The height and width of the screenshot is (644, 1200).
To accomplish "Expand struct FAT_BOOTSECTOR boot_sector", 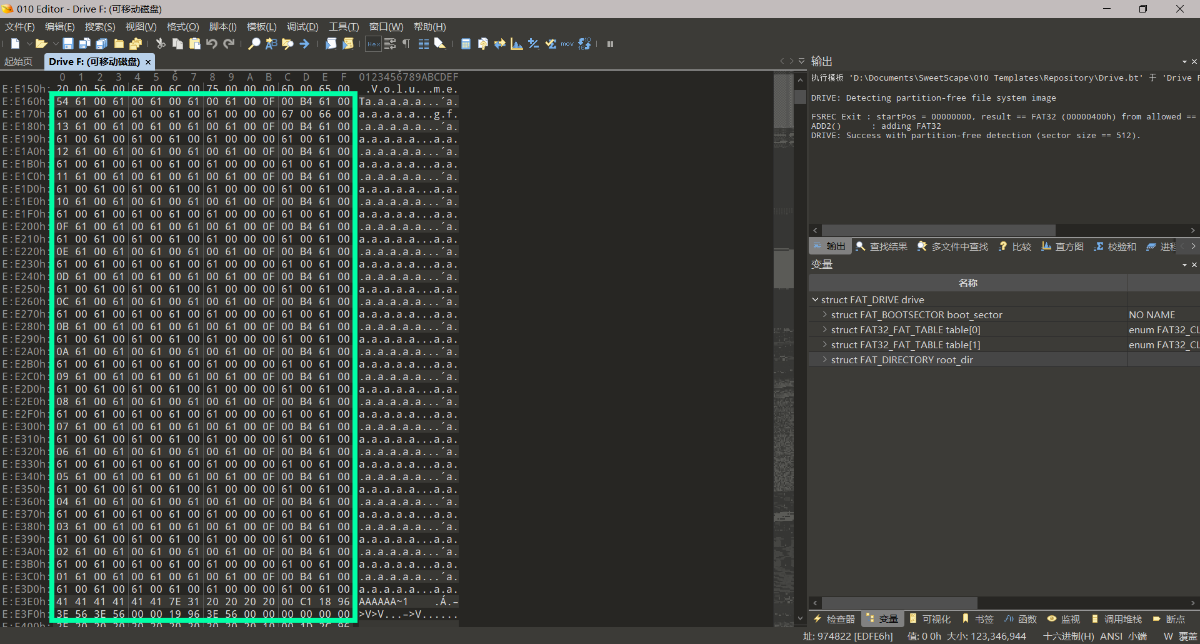I will coord(825,315).
